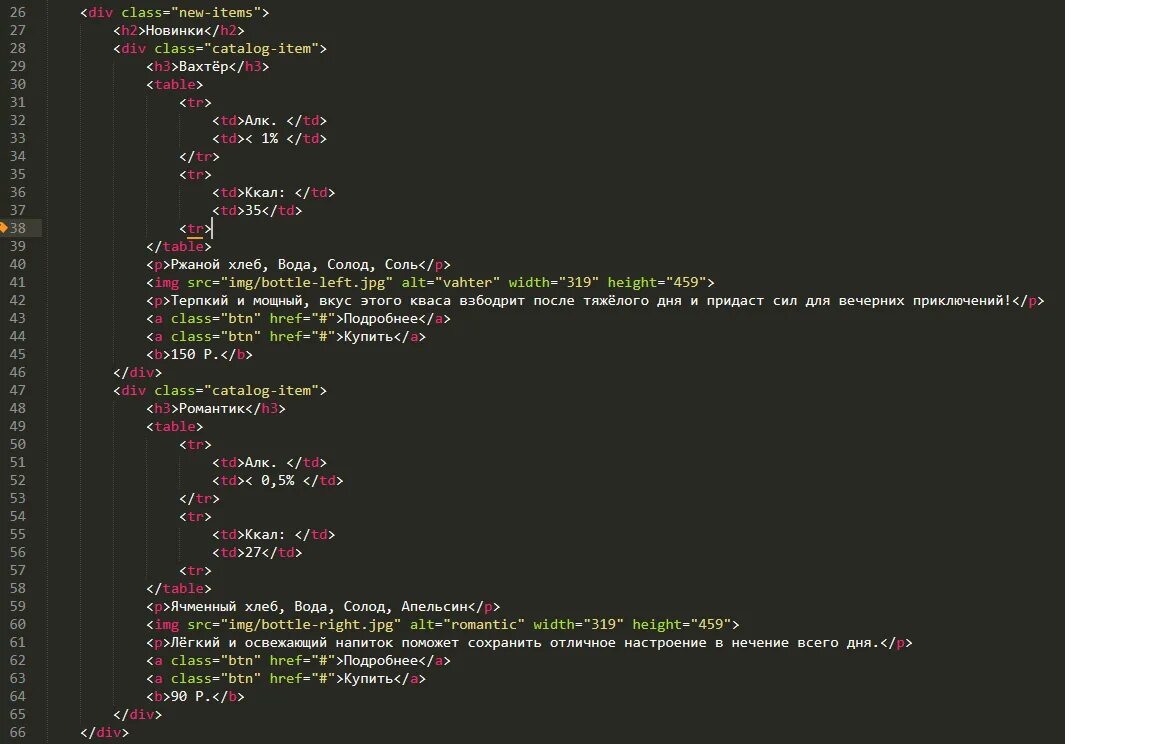Click the closing table tag on line 58
This screenshot has height=744, width=1152.
click(x=179, y=588)
